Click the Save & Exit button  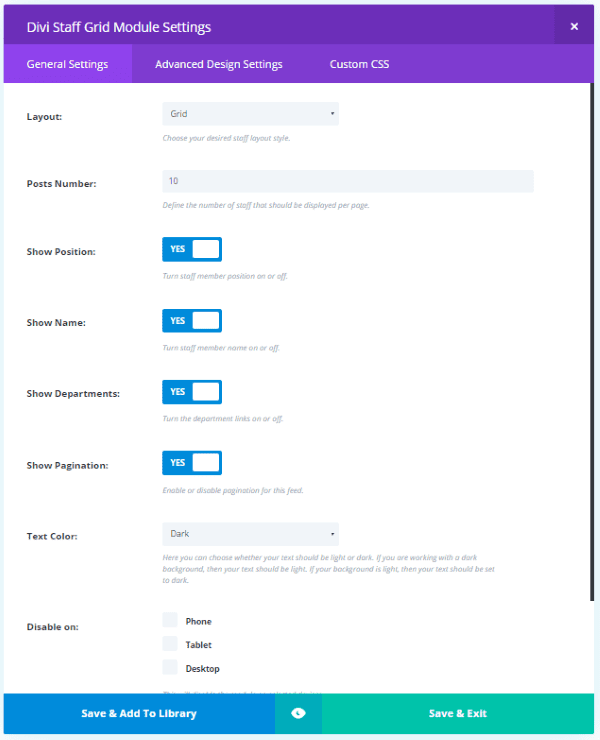click(458, 713)
